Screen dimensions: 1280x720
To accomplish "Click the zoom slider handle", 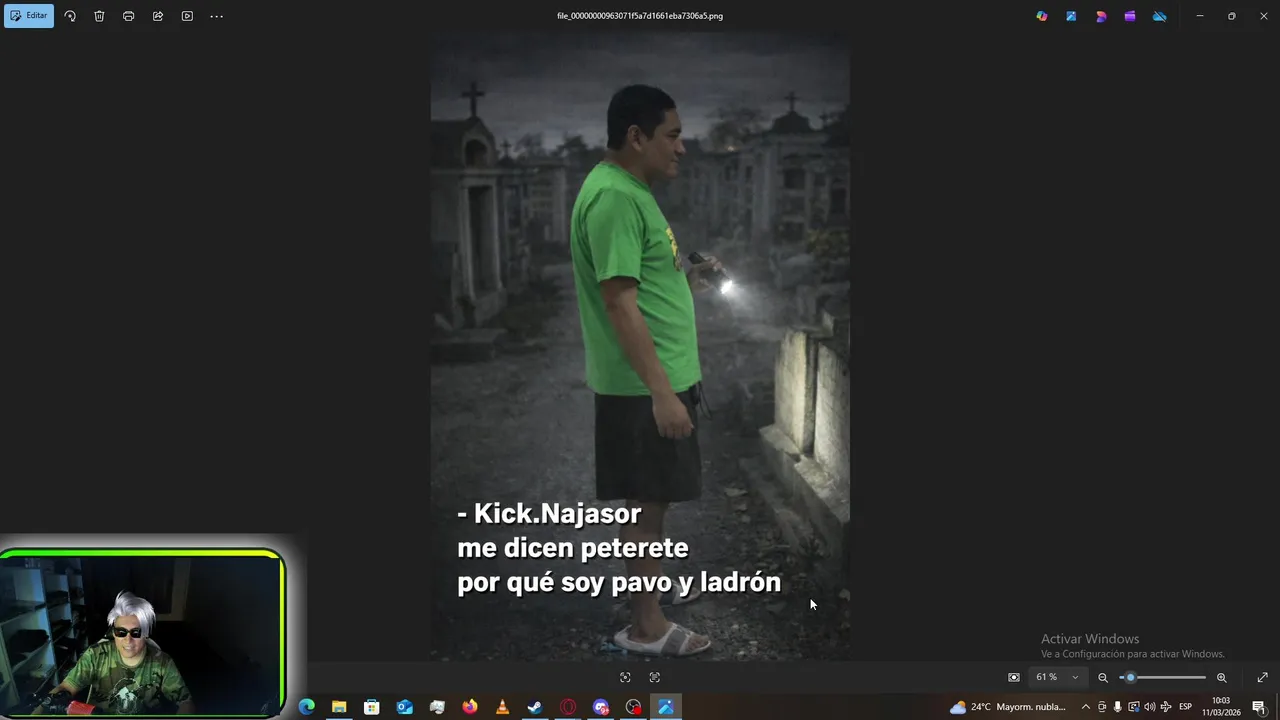I will [x=1130, y=677].
